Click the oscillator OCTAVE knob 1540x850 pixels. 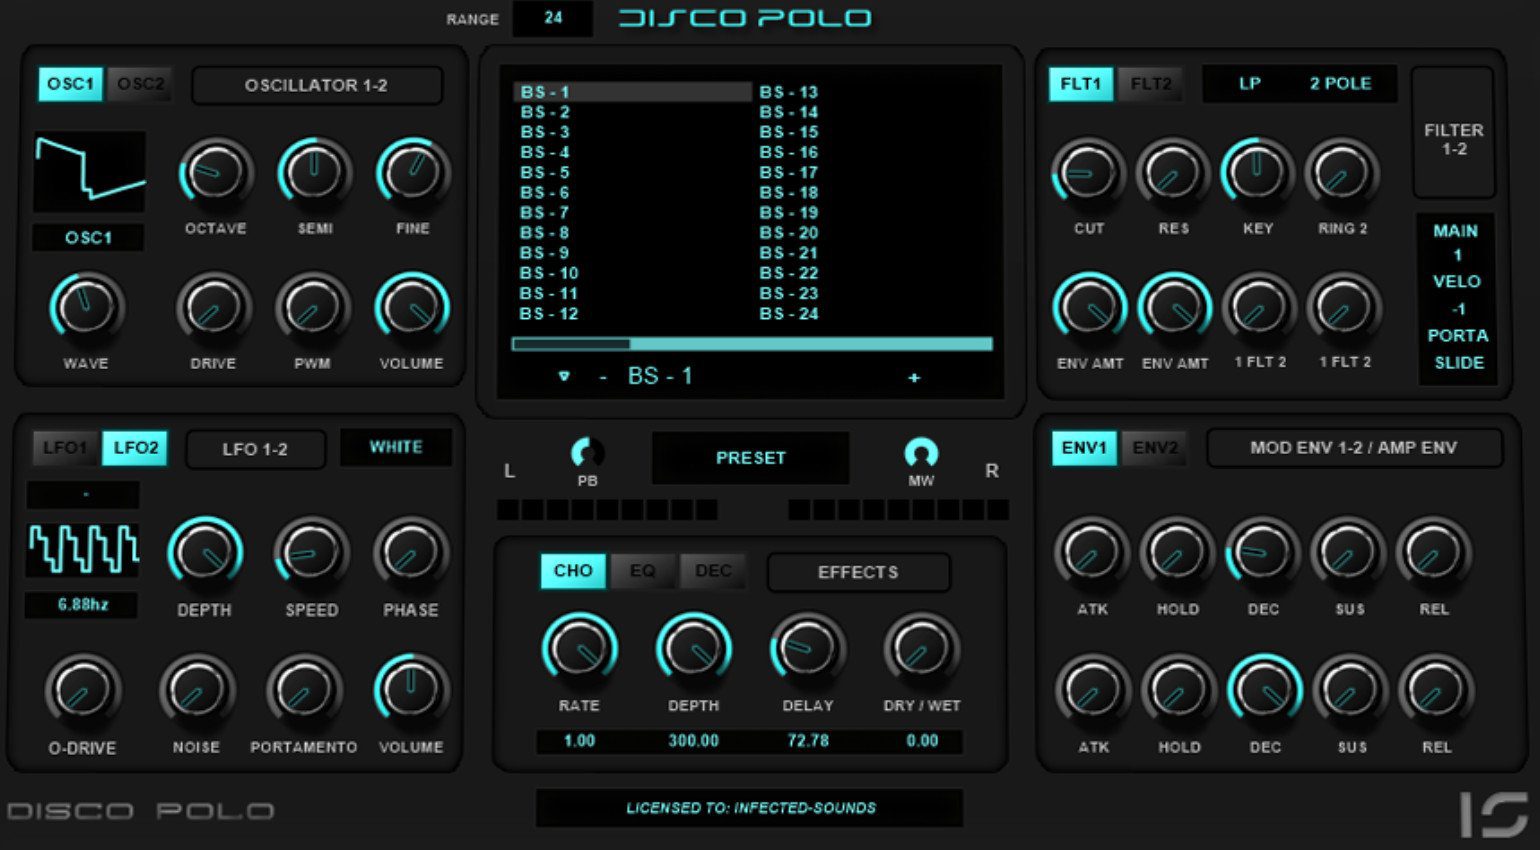coord(215,173)
